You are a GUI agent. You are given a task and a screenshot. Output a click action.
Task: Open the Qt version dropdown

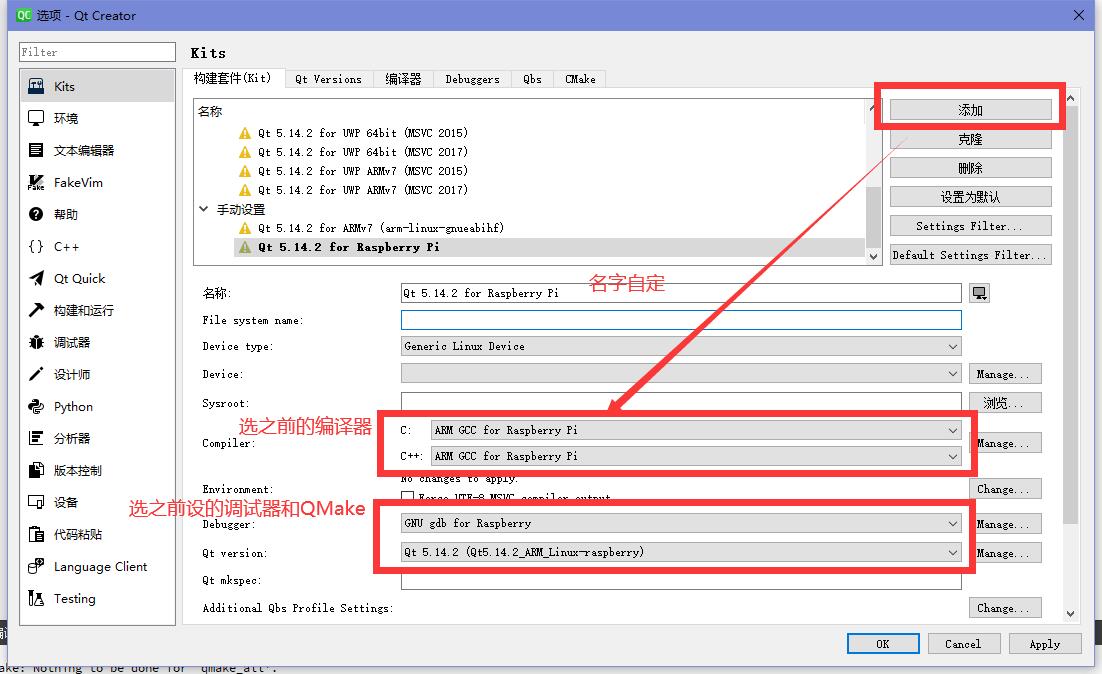click(680, 552)
